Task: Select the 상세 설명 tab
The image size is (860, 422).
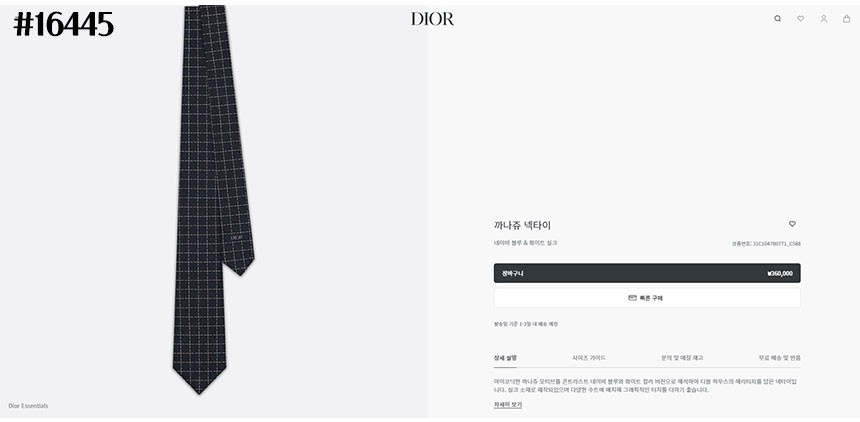Action: (x=505, y=358)
